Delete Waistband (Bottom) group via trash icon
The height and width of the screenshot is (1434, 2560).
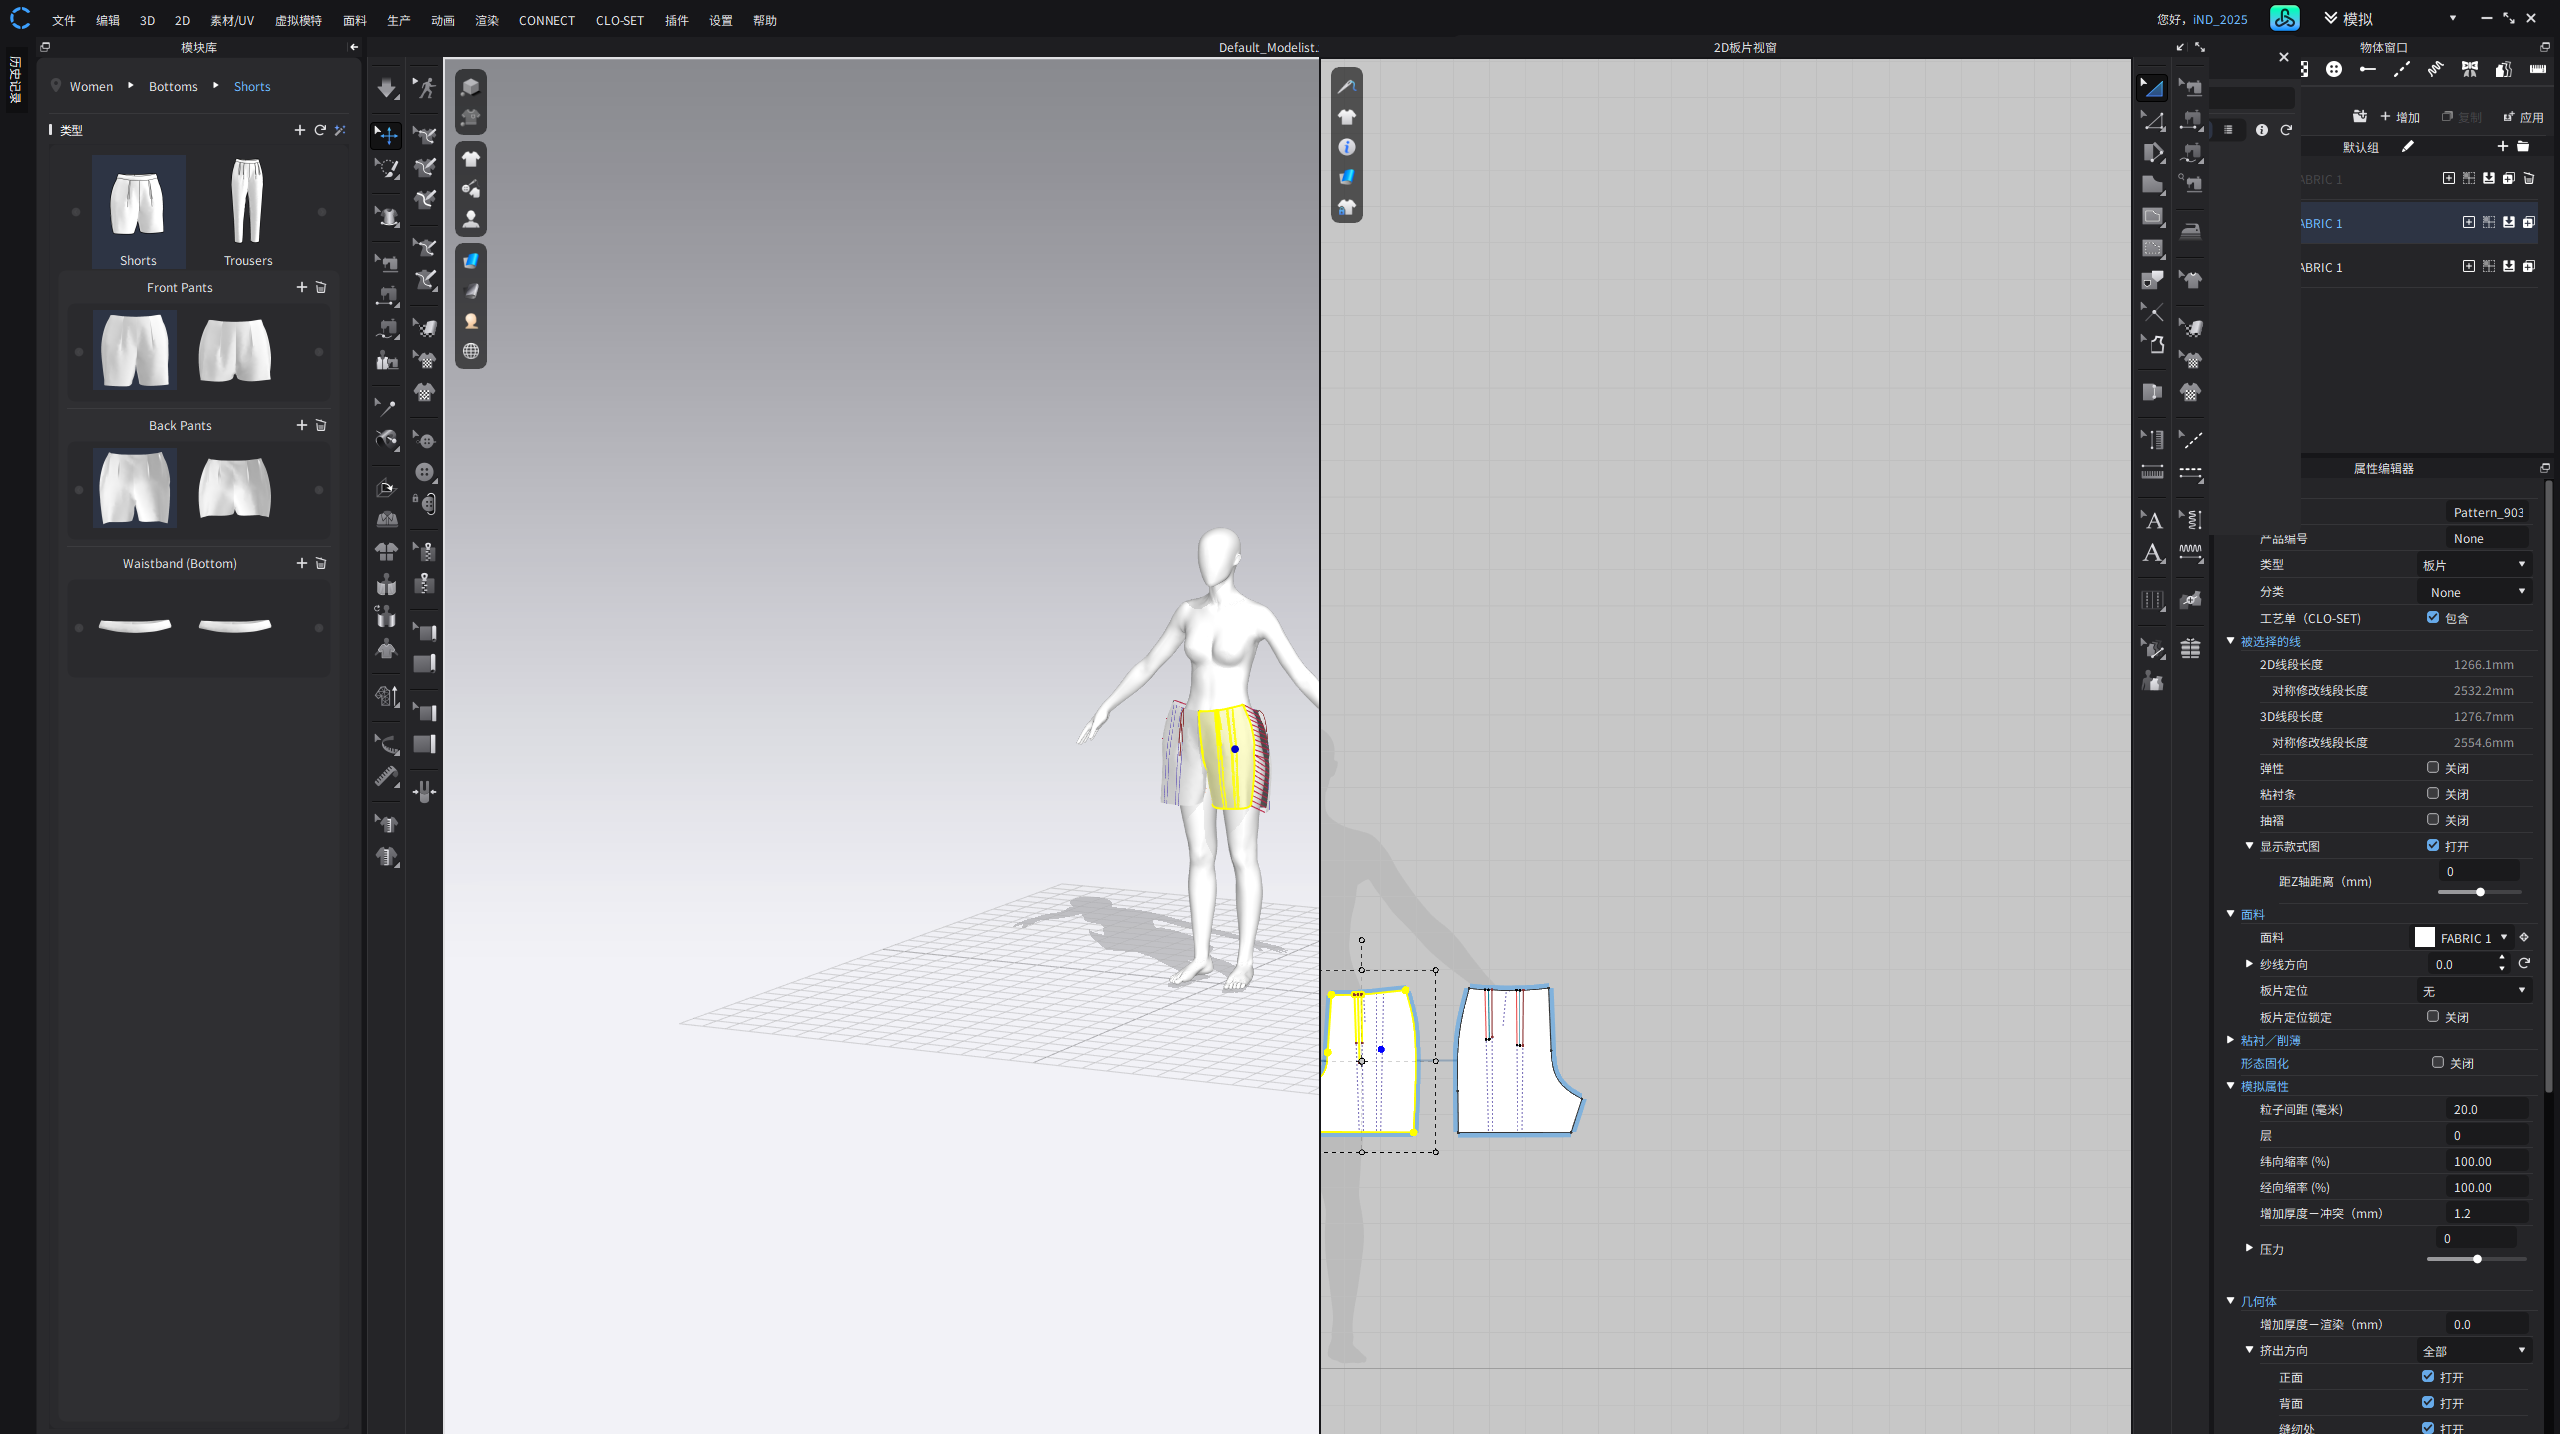coord(321,563)
